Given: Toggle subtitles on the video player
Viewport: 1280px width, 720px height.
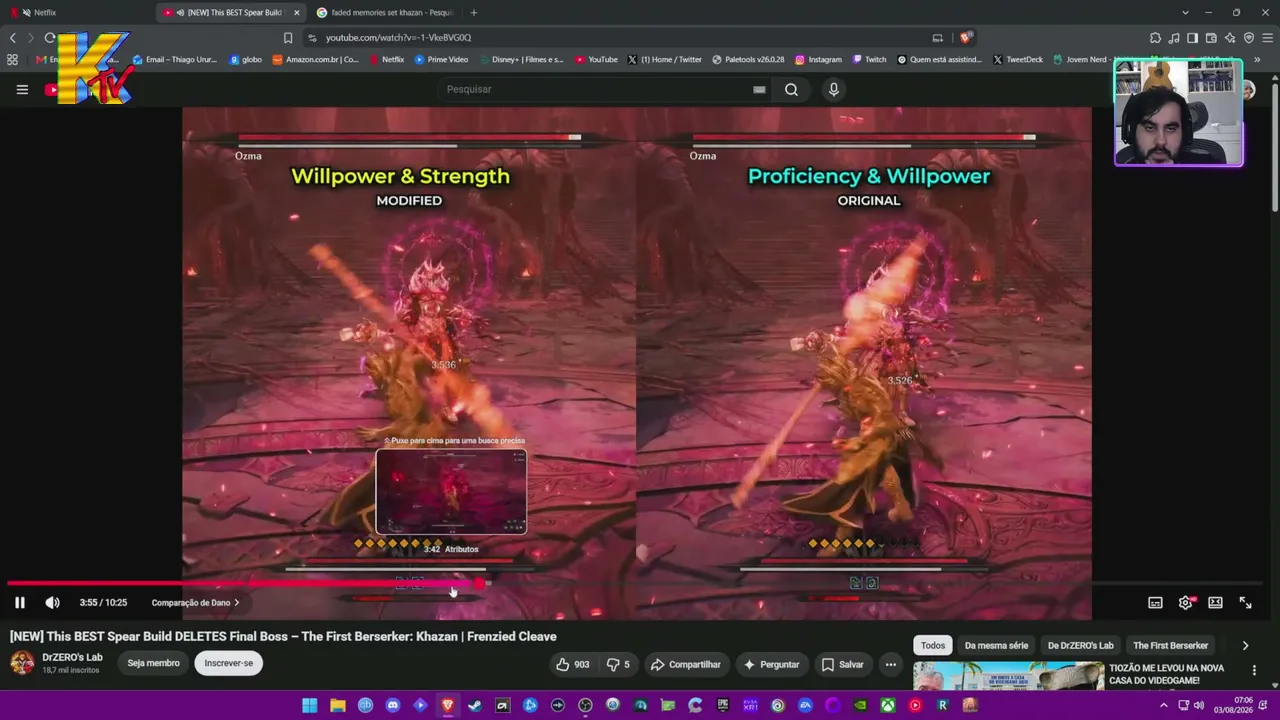Looking at the screenshot, I should point(1155,603).
